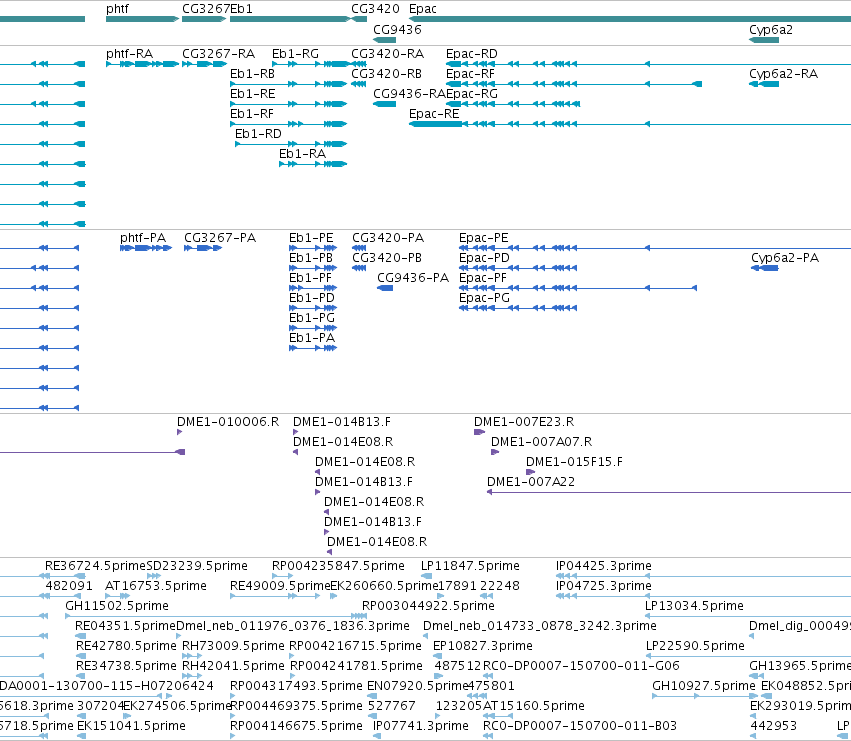Click the CG9436 gene label in top track
This screenshot has width=851, height=741.
tap(397, 30)
